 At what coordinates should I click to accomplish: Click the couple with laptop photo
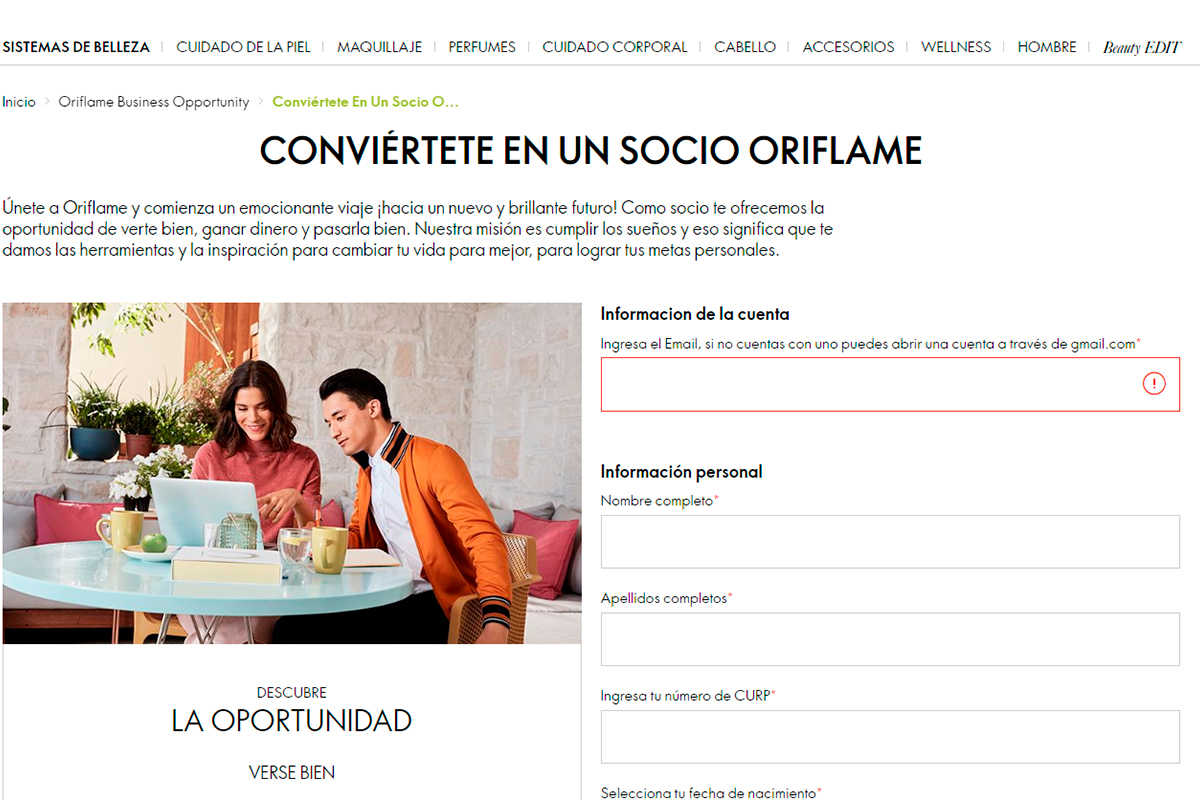[x=292, y=473]
